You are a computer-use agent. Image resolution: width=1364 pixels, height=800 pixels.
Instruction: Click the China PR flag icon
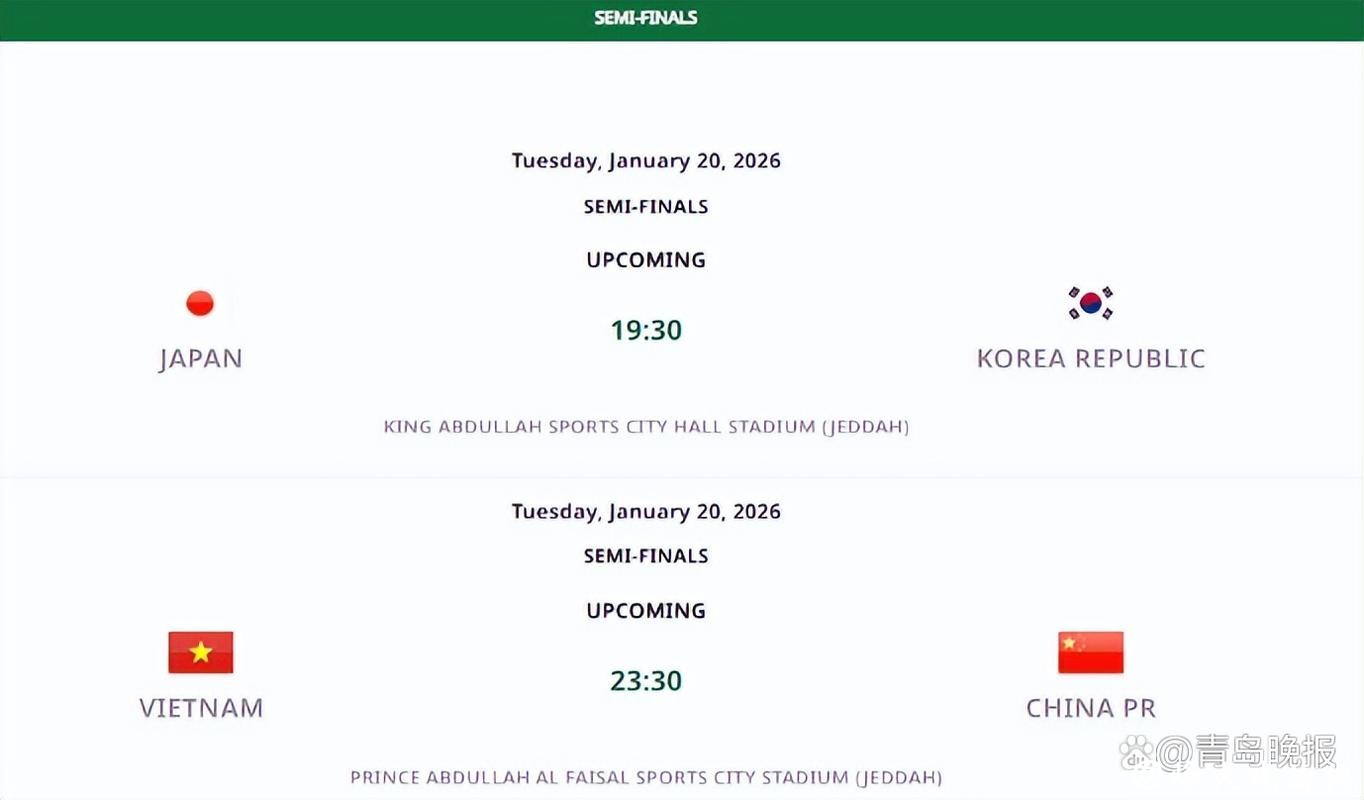tap(1090, 652)
